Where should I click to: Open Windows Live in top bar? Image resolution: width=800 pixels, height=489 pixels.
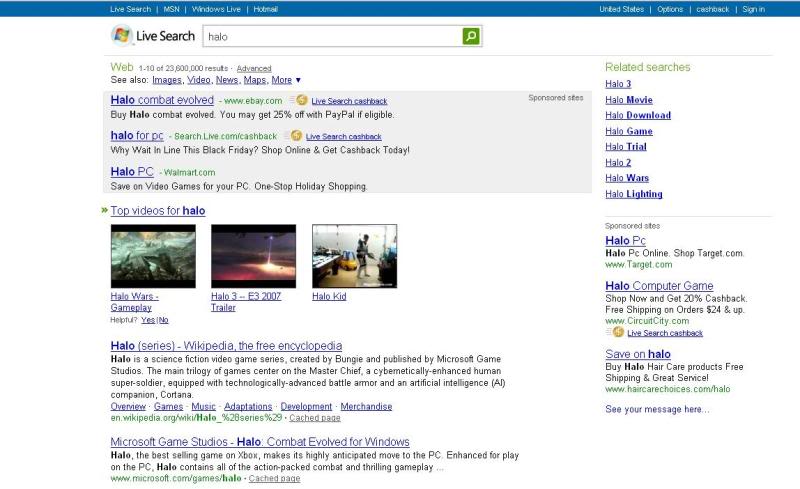click(216, 9)
